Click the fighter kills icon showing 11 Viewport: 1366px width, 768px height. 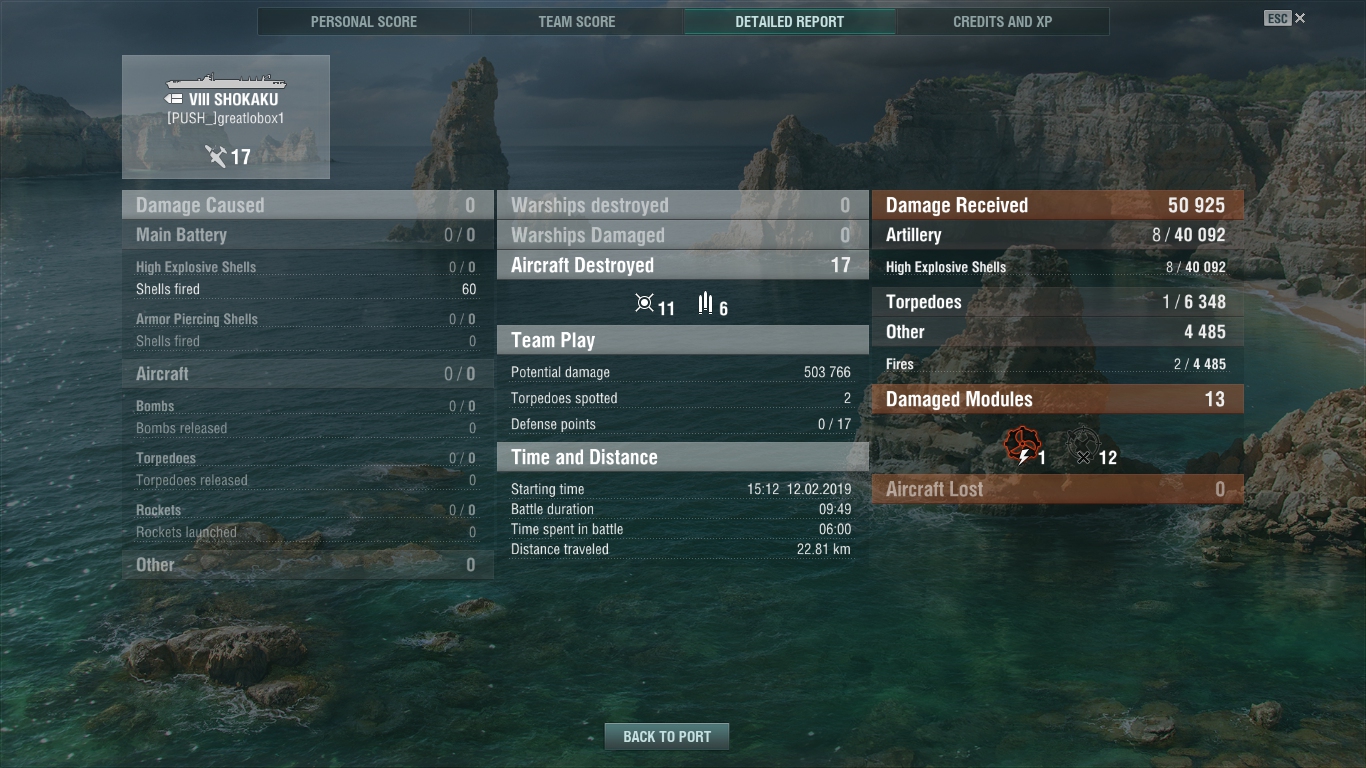[645, 302]
